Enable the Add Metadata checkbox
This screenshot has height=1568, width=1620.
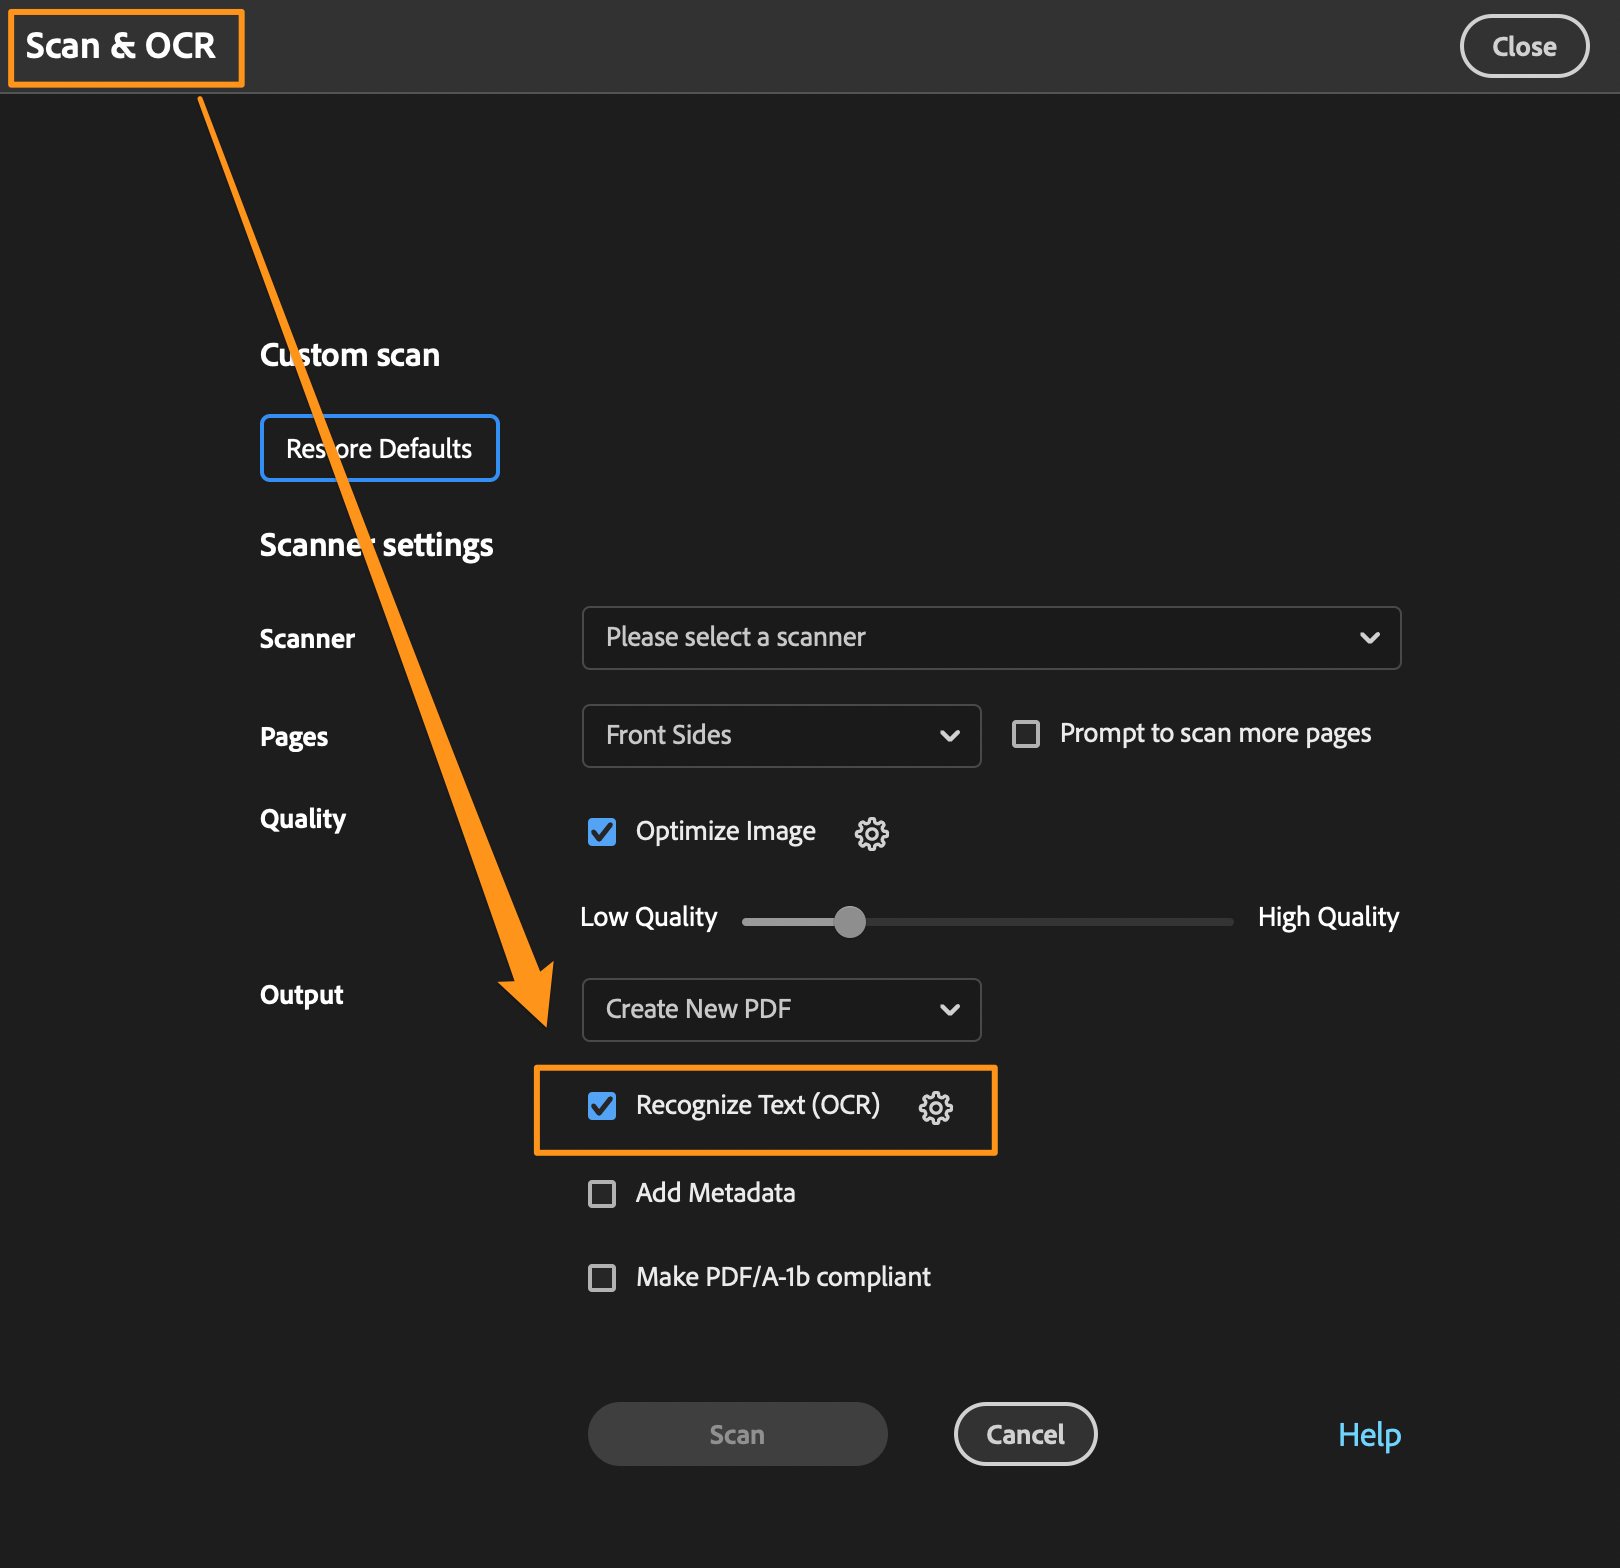602,1194
